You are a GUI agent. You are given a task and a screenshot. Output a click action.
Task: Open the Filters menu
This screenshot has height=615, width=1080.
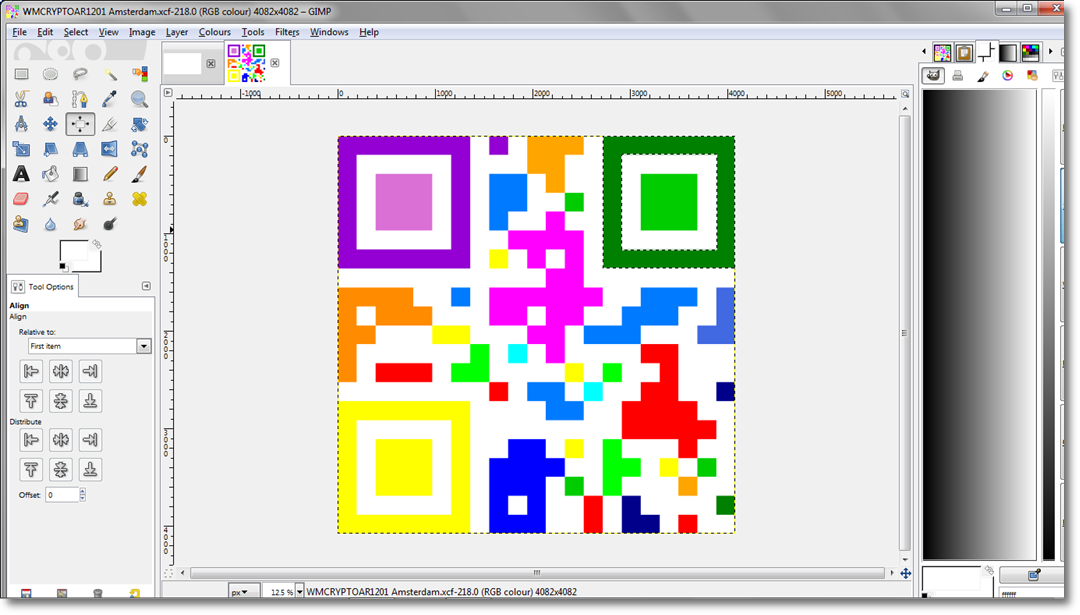tap(287, 32)
